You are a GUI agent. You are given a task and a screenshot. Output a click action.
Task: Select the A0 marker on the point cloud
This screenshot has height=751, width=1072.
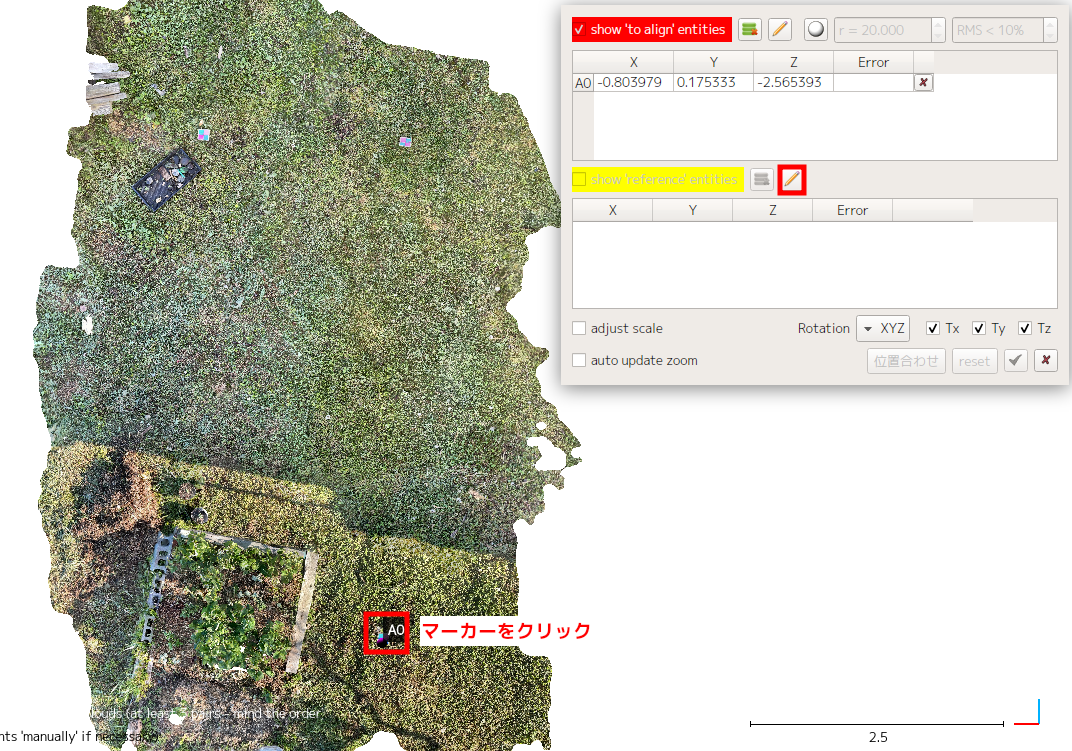[386, 632]
